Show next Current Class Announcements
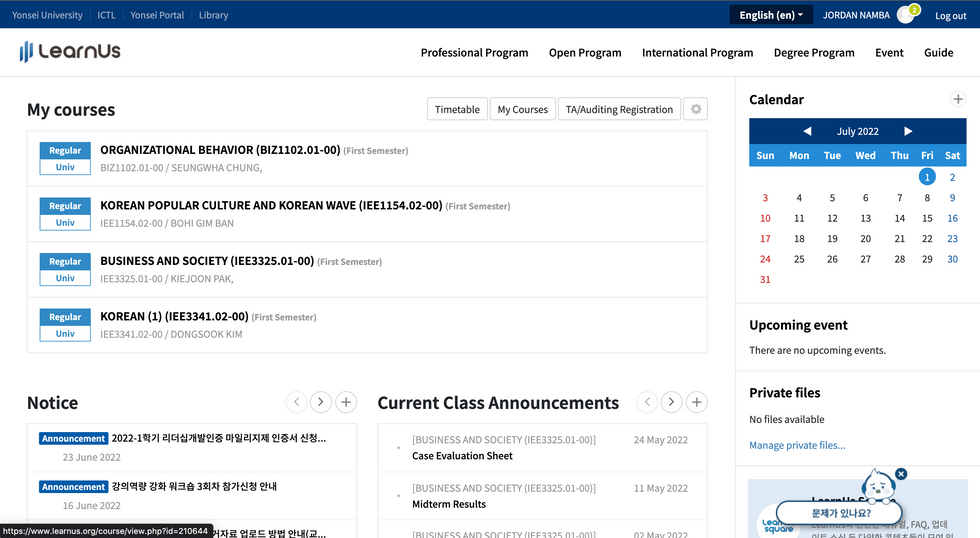980x538 pixels. pyautogui.click(x=671, y=402)
